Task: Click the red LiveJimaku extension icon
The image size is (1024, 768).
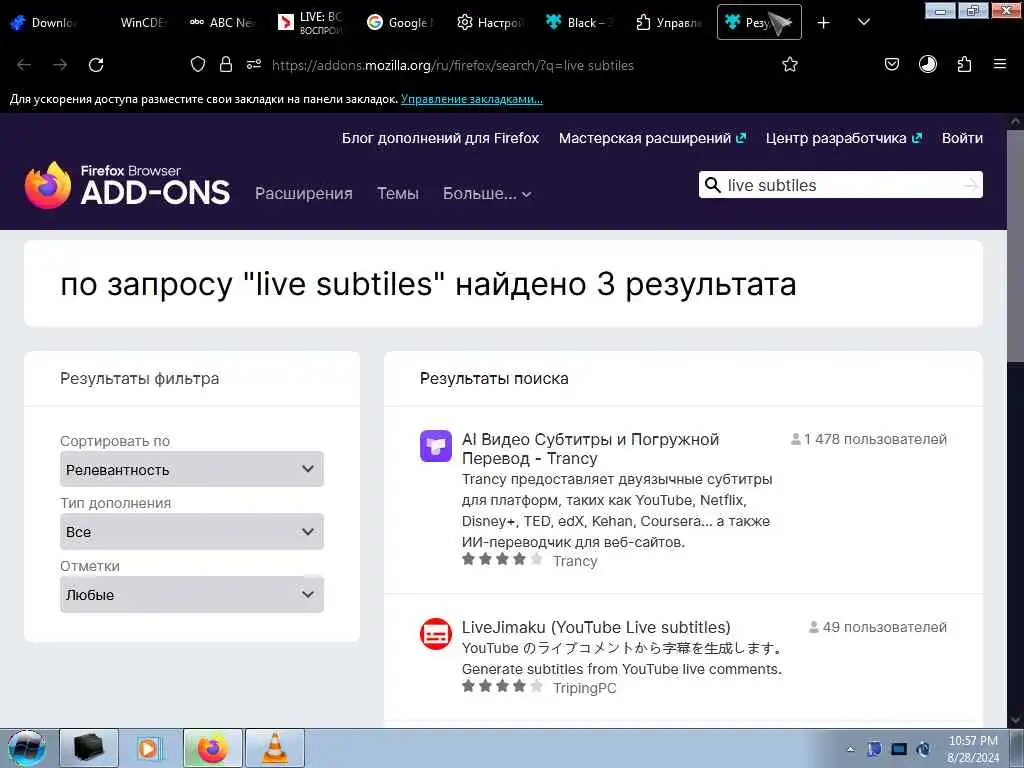Action: (436, 633)
